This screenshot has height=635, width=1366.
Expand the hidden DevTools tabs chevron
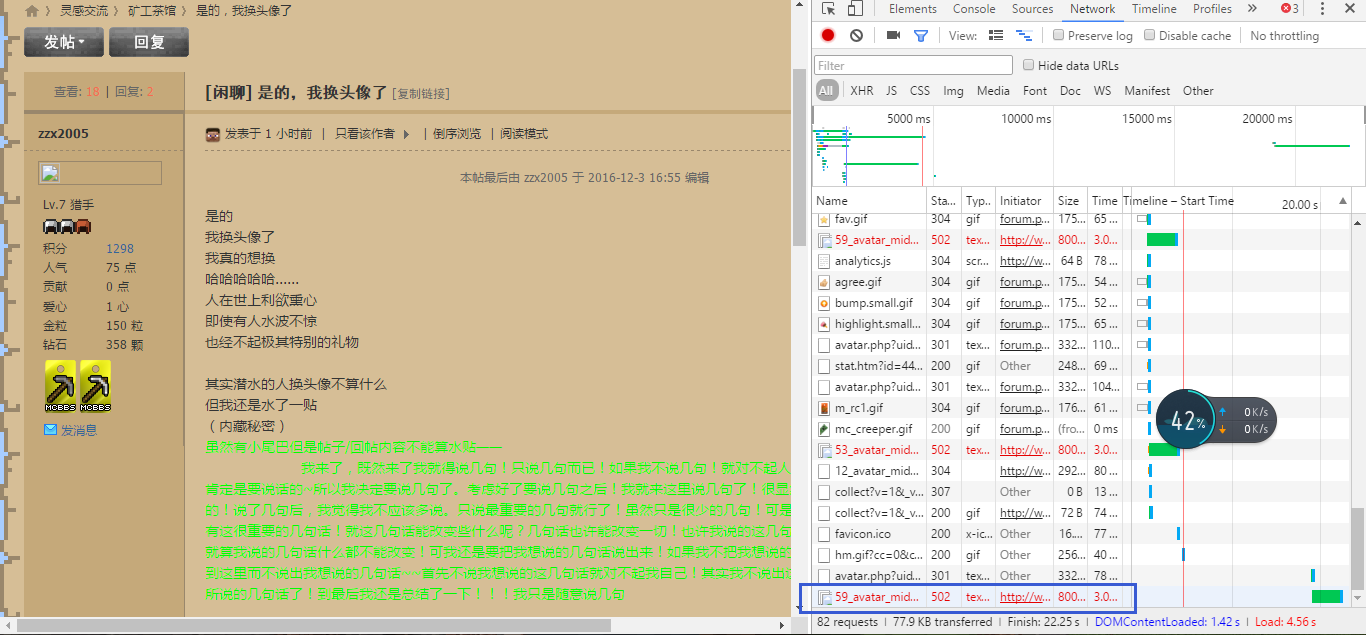[1252, 9]
